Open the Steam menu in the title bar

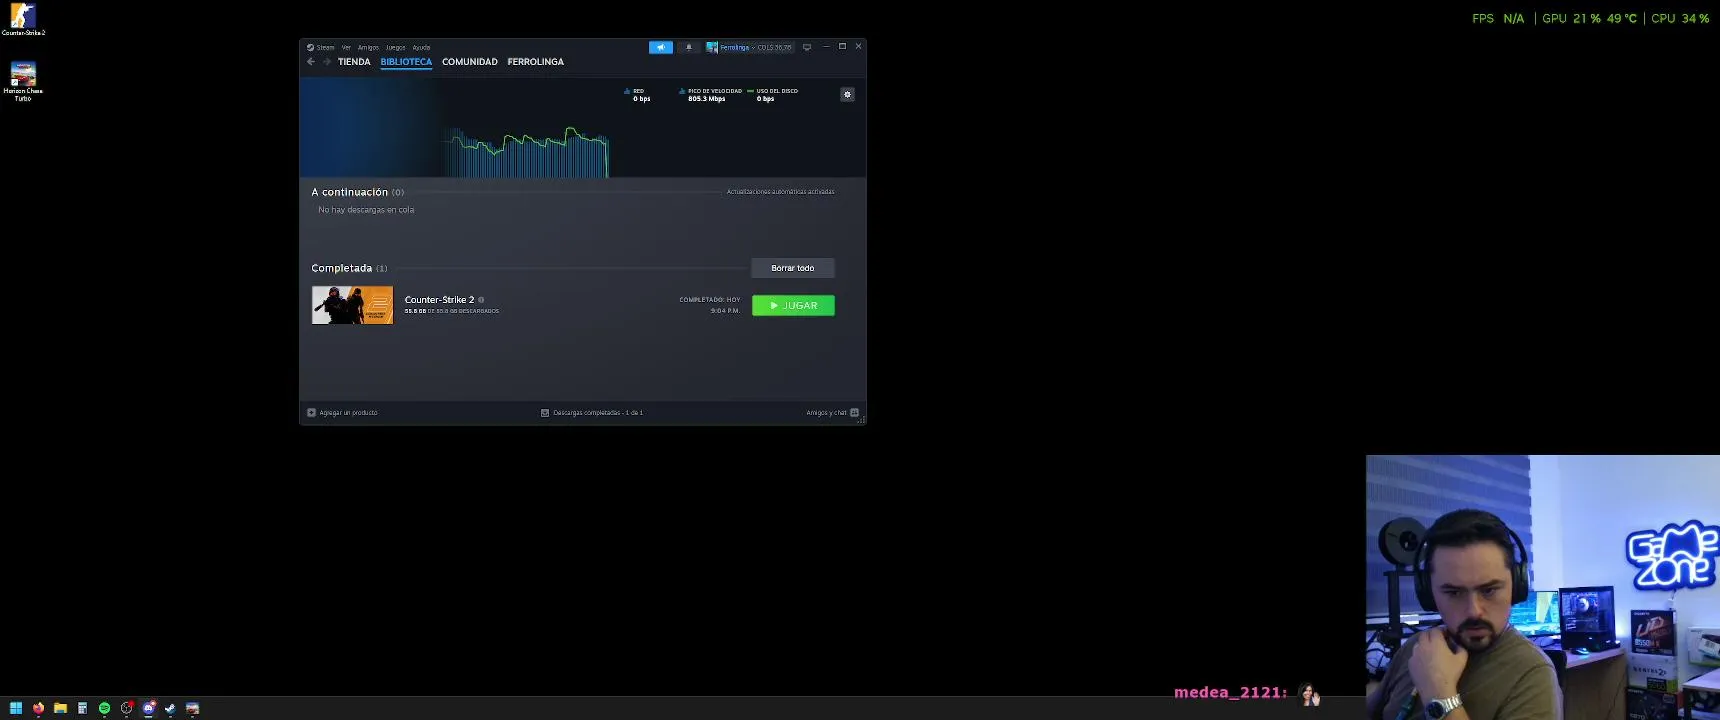coord(321,47)
